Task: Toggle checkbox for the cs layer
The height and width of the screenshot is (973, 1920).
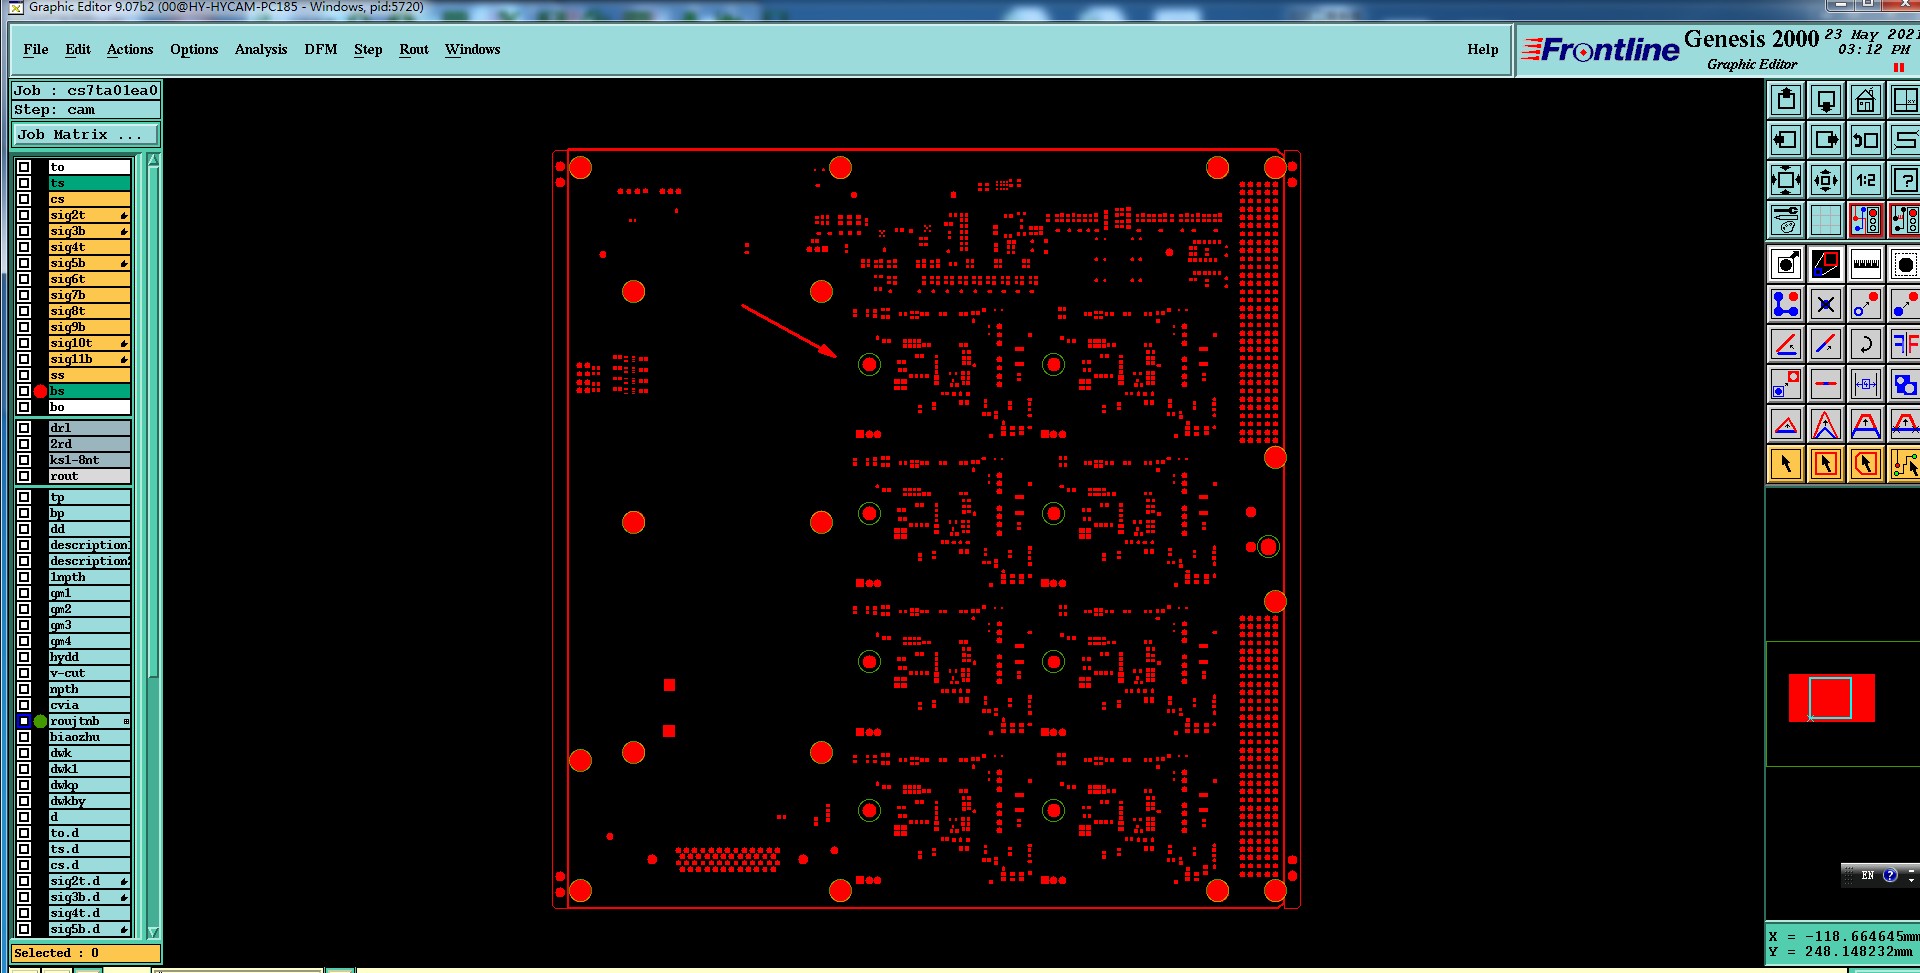Action: (24, 199)
